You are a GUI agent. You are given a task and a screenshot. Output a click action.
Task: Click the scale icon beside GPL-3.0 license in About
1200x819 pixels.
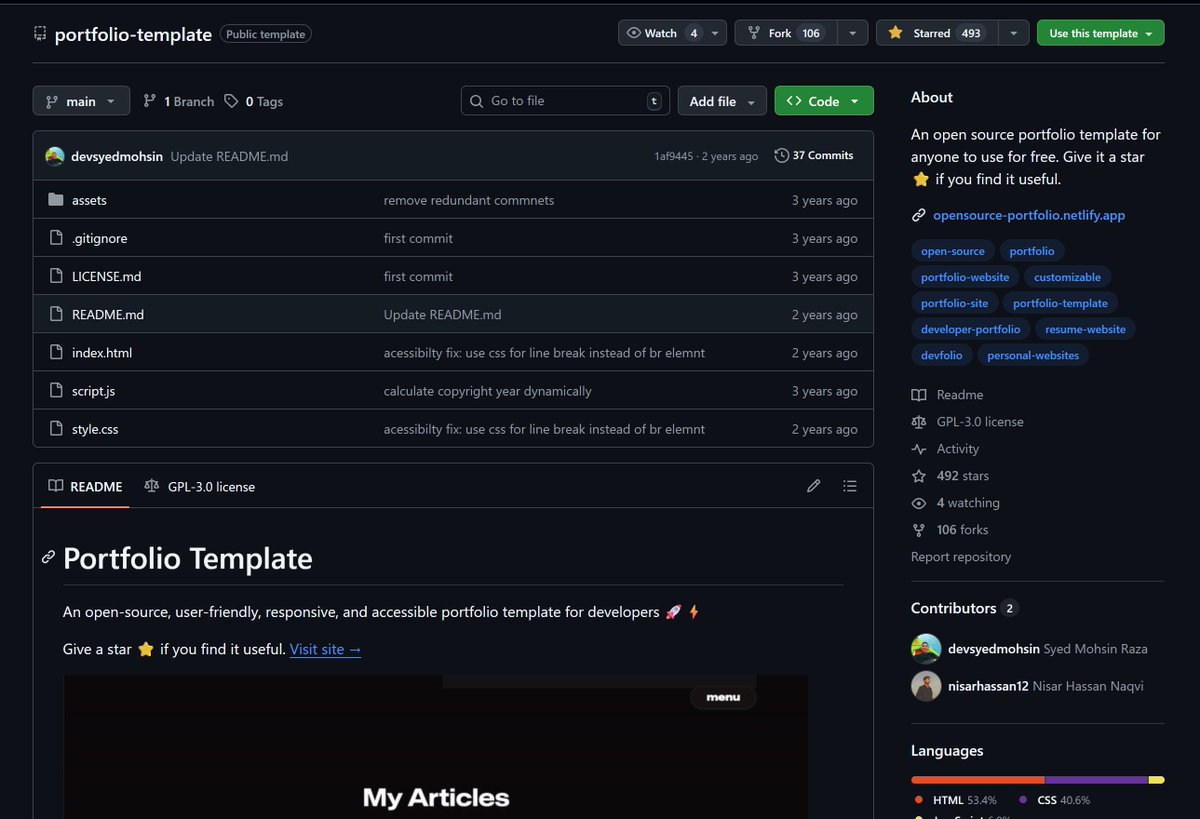click(x=919, y=422)
